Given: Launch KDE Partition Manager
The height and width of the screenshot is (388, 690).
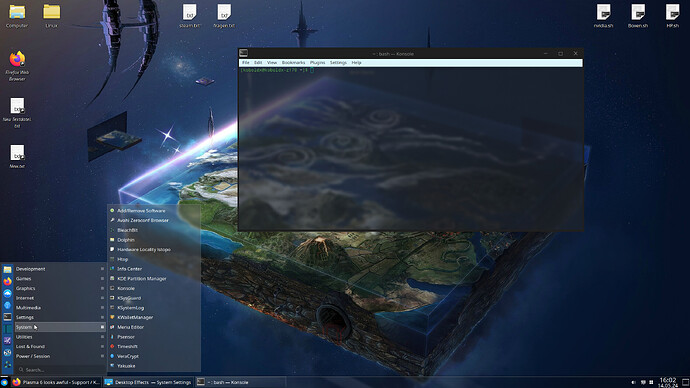Looking at the screenshot, I should coord(154,278).
